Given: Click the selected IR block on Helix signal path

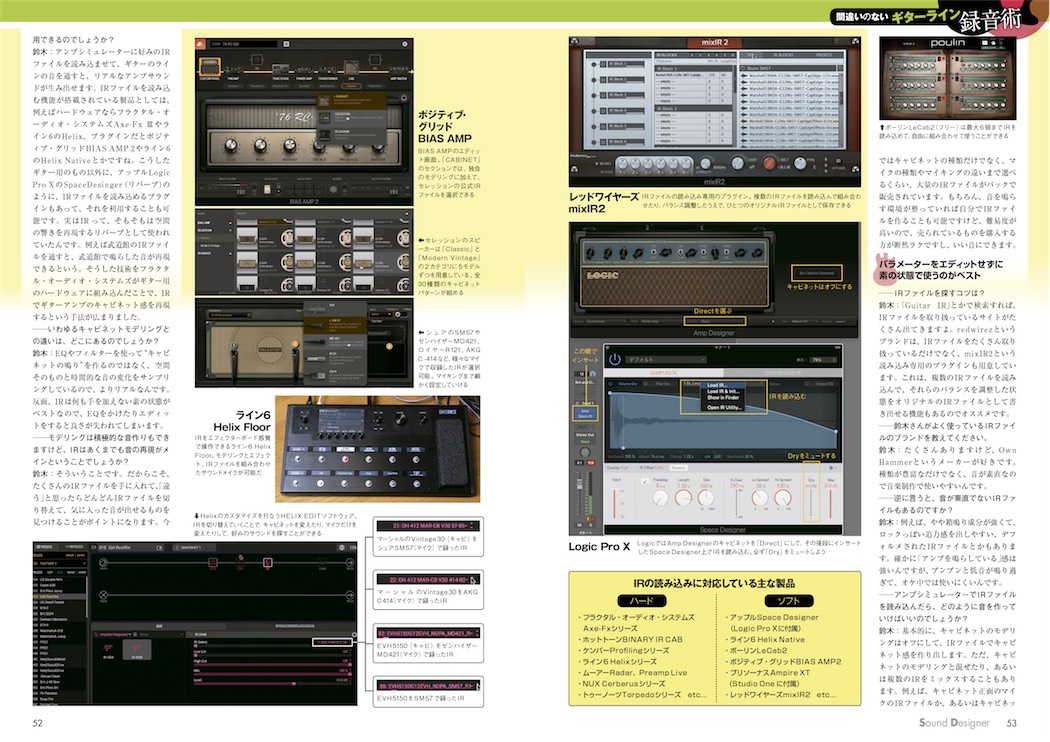Looking at the screenshot, I should tap(268, 562).
